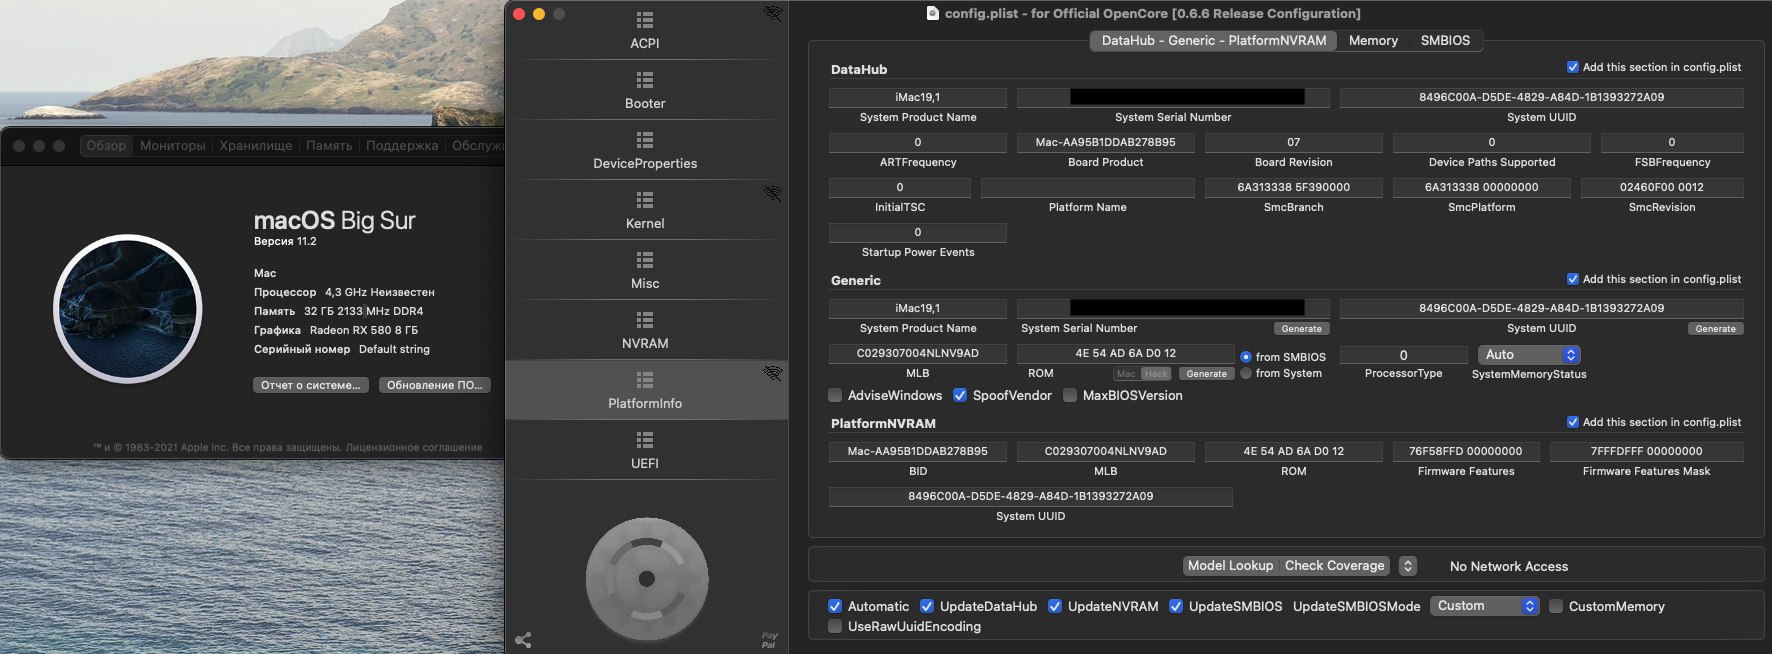The height and width of the screenshot is (654, 1772).
Task: Open the Misc section in sidebar
Action: pyautogui.click(x=645, y=270)
